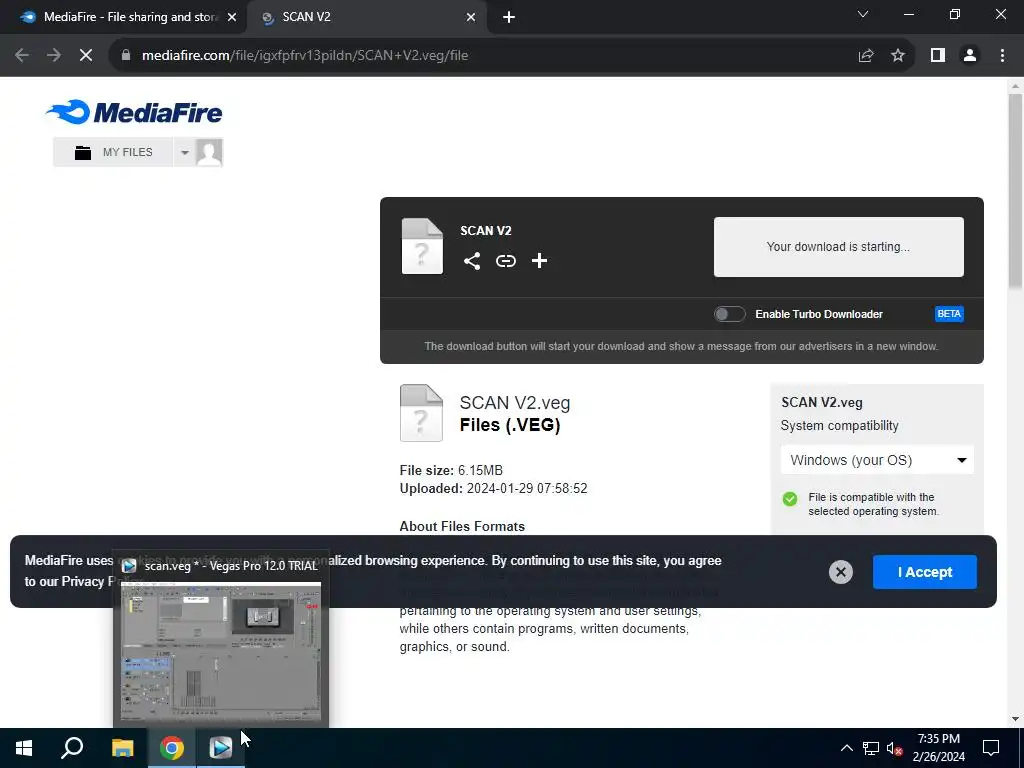Screen dimensions: 1024x768
Task: Click I Accept on cookie banner
Action: (x=925, y=572)
